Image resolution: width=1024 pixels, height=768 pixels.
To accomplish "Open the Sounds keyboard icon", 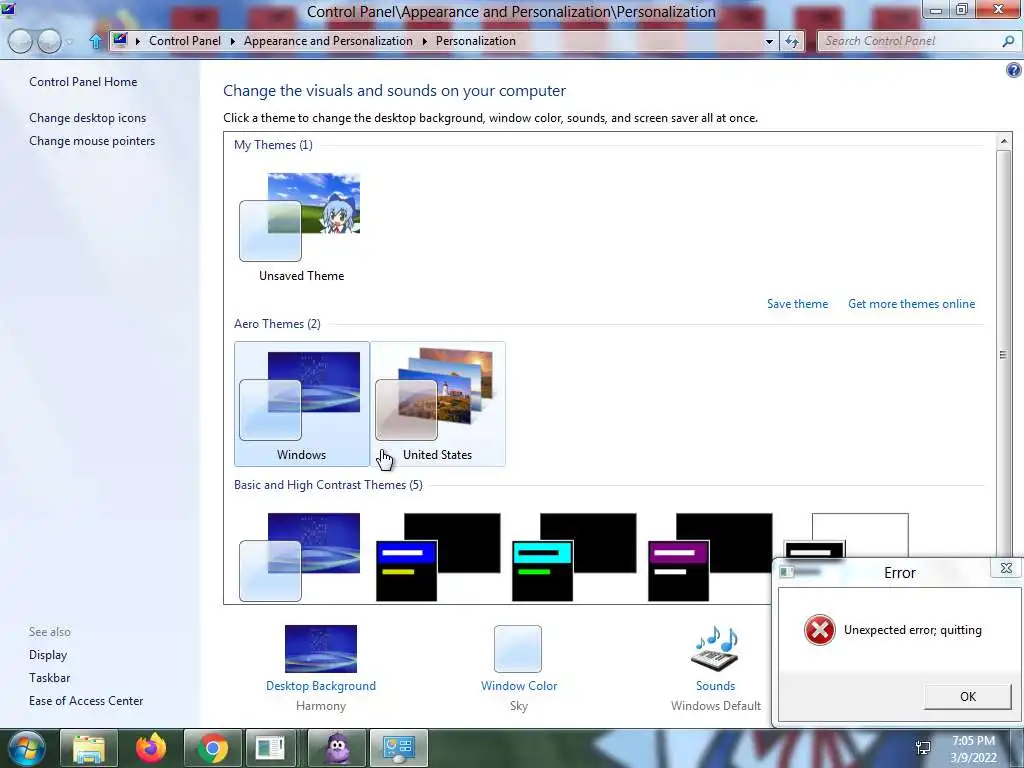I will pos(715,649).
